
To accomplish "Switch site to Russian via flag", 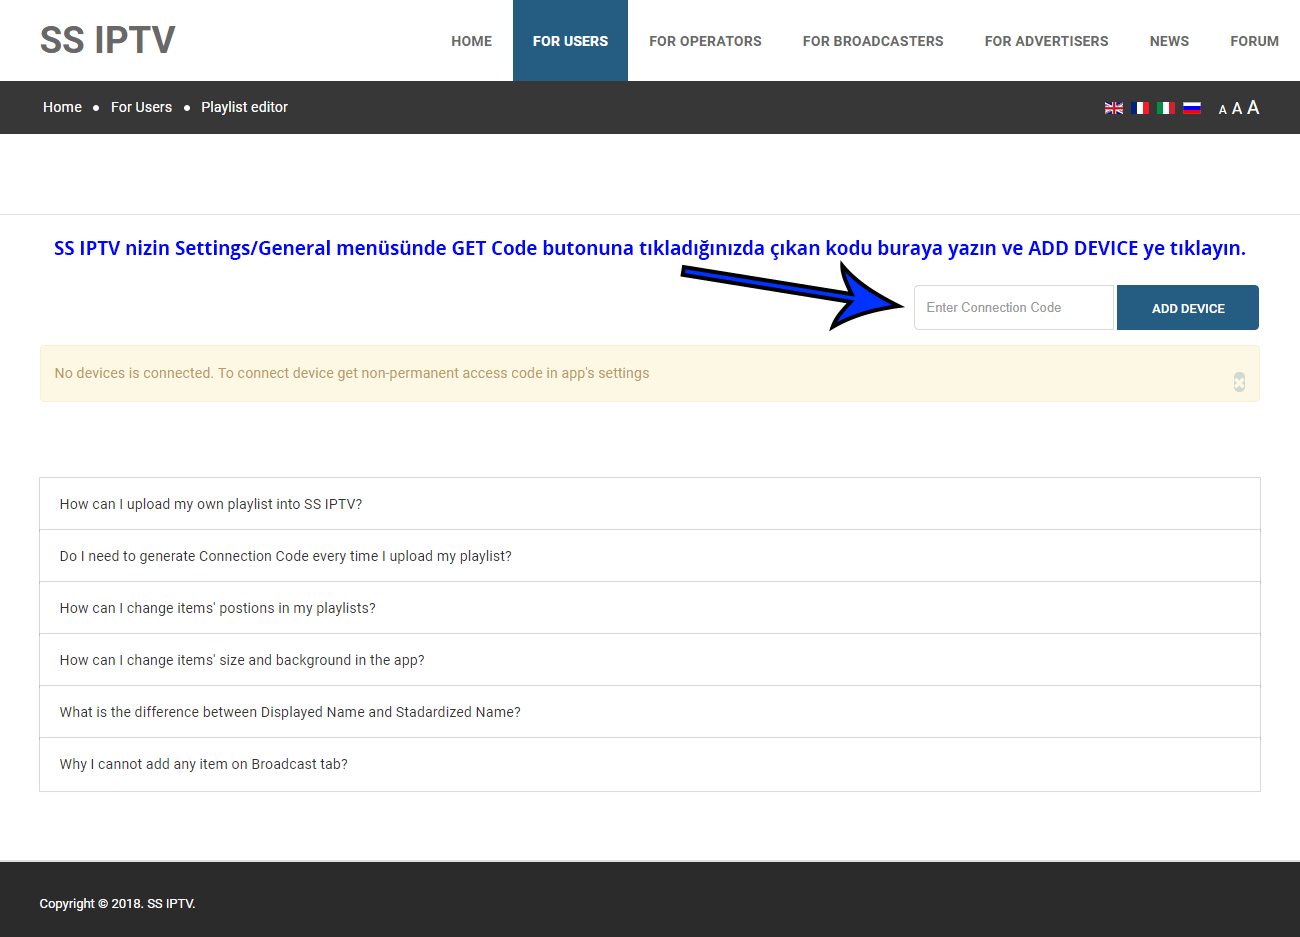I will 1192,108.
